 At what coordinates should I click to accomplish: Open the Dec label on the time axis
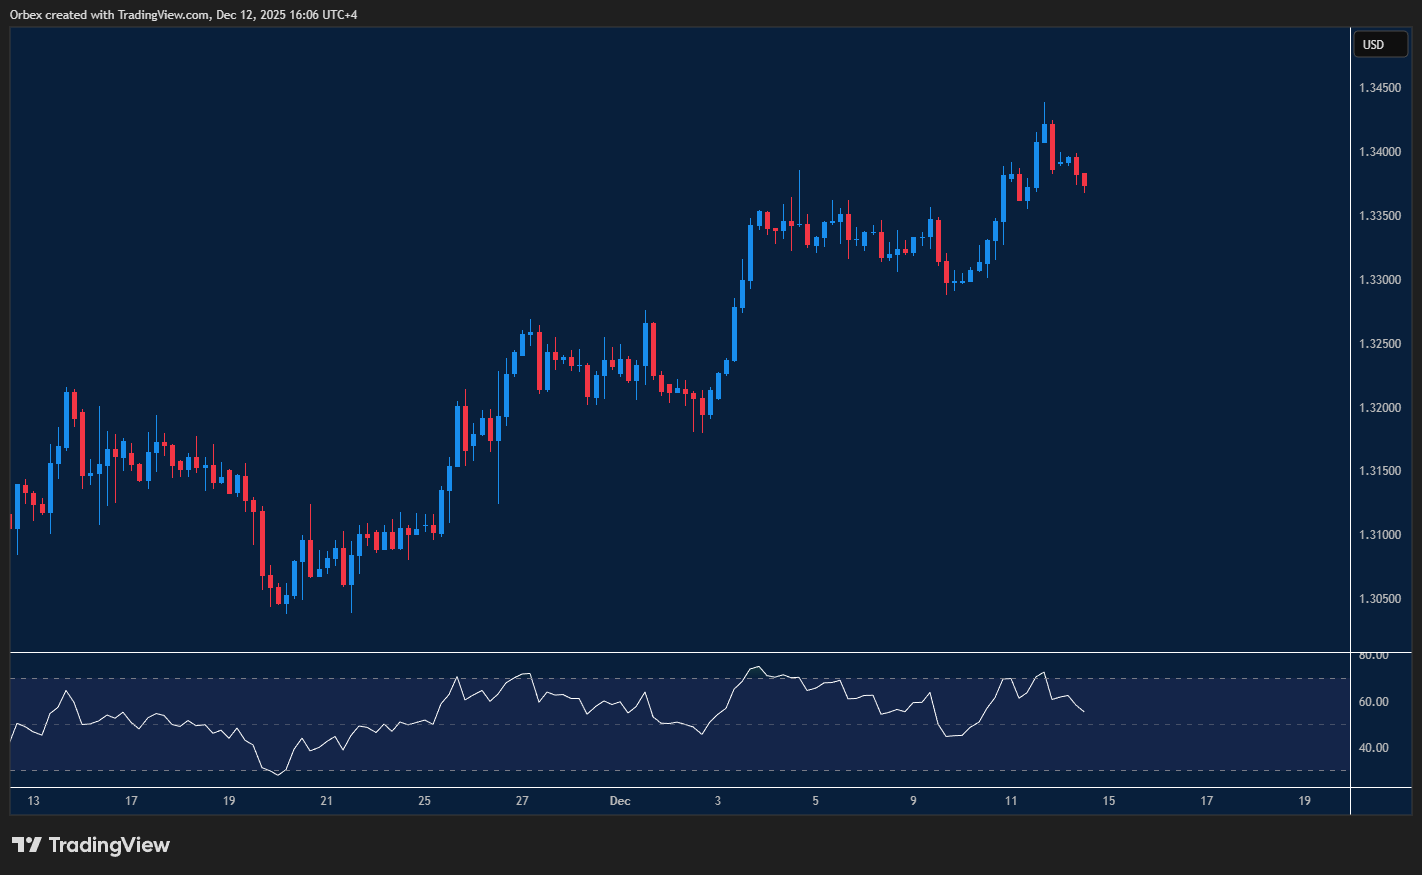click(x=619, y=800)
